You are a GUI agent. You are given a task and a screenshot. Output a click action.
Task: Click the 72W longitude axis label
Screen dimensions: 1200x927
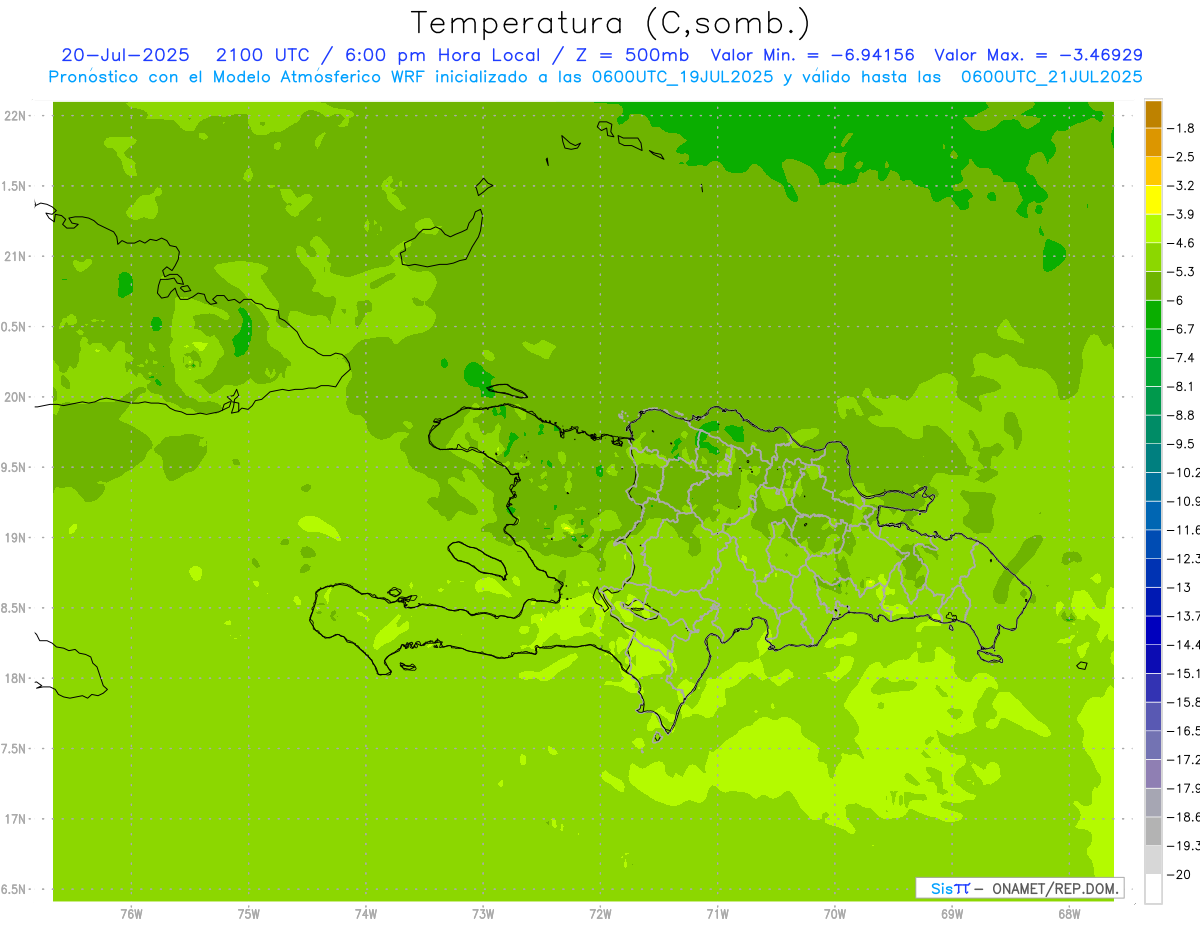click(x=600, y=914)
